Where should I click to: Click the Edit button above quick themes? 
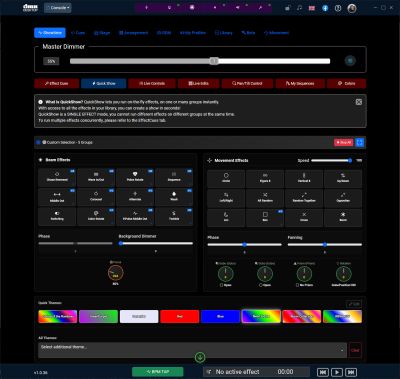pyautogui.click(x=354, y=304)
